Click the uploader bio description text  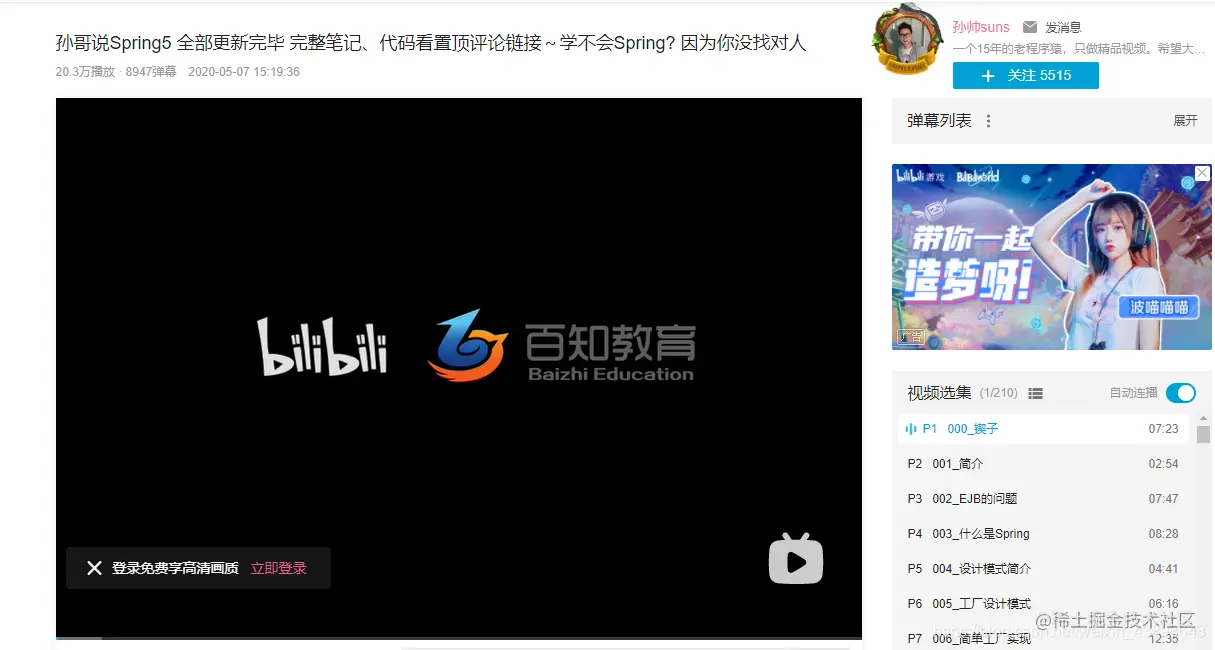click(x=1079, y=48)
